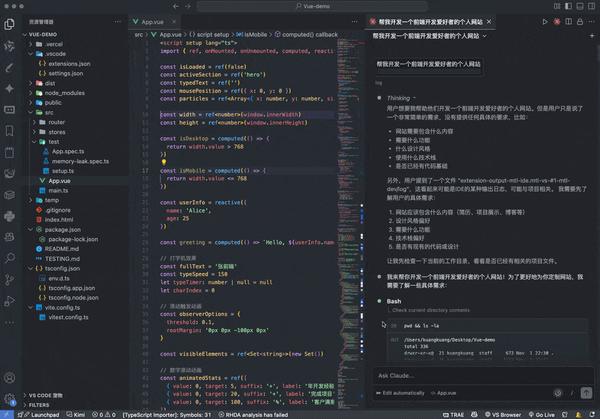
Task: Click the Ask Claude input field
Action: click(483, 376)
